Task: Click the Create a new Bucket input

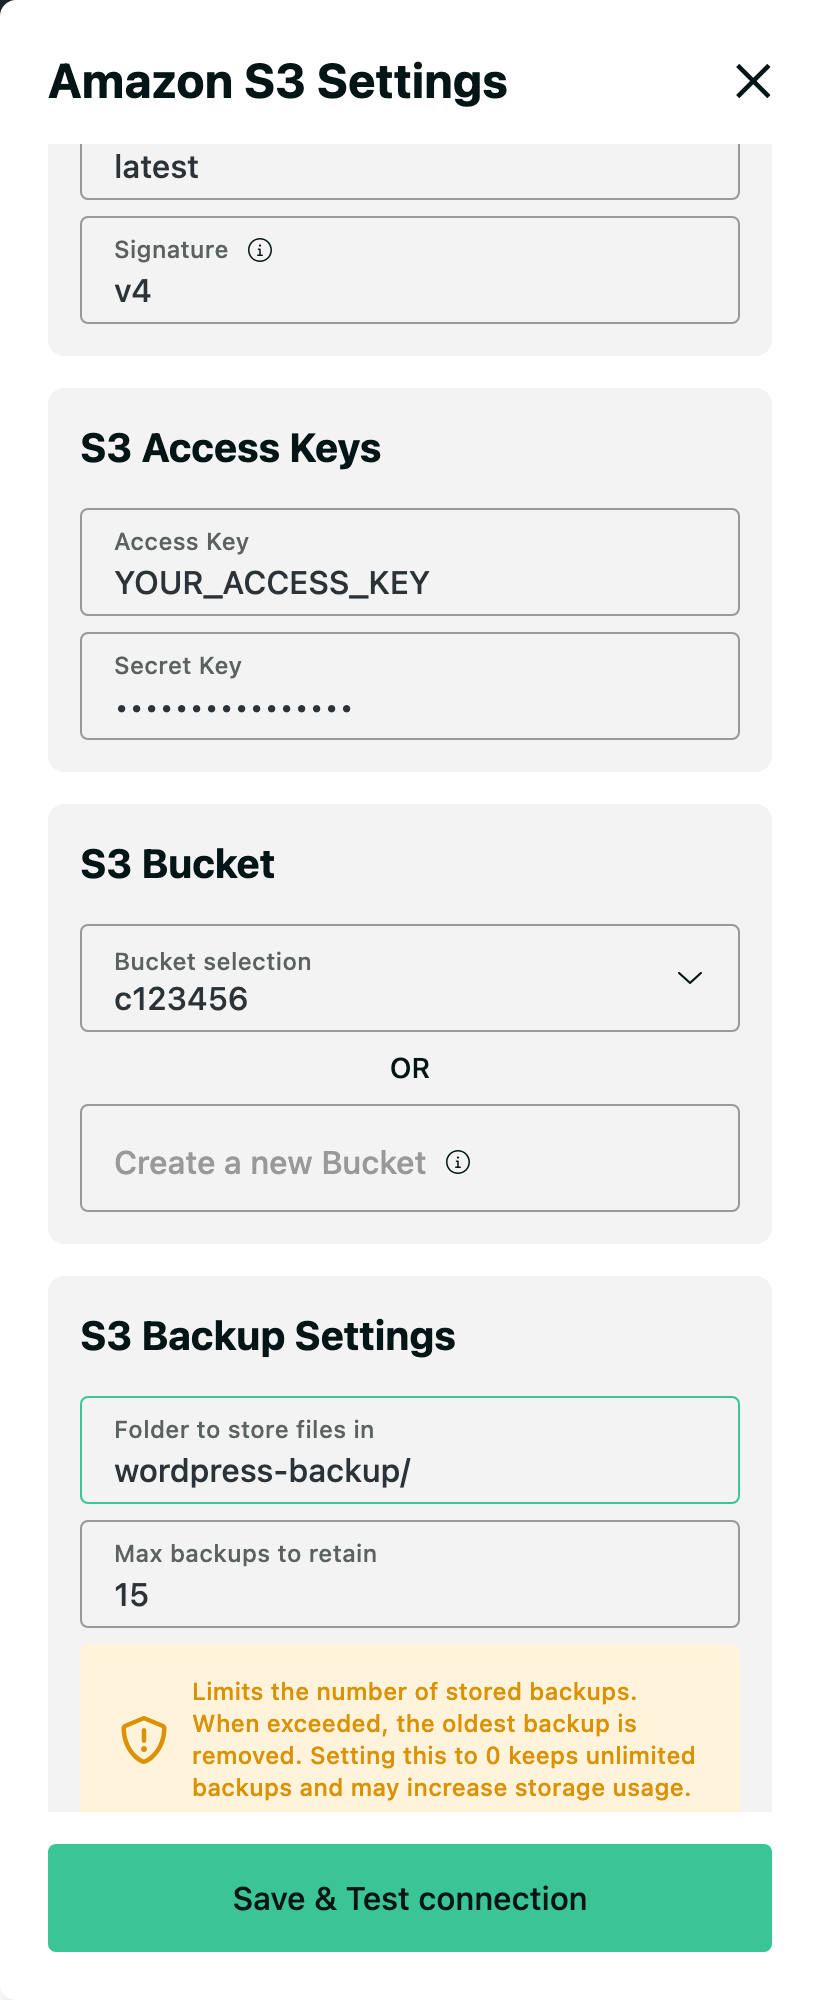Action: click(410, 1158)
